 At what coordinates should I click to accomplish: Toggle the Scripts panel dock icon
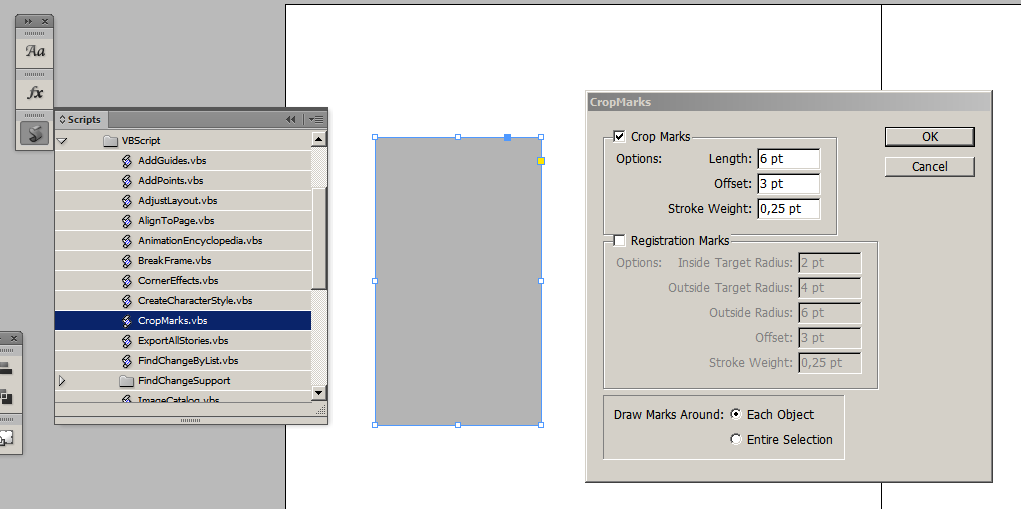pyautogui.click(x=35, y=133)
